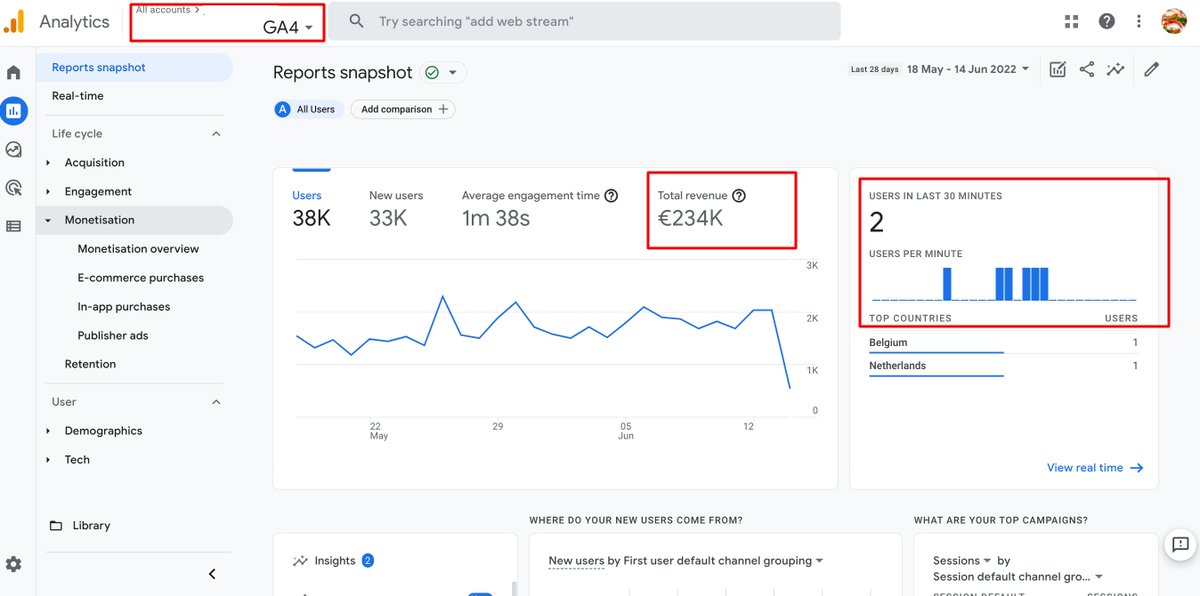Collapse the Life cycle section
Image resolution: width=1200 pixels, height=596 pixels.
pos(216,133)
